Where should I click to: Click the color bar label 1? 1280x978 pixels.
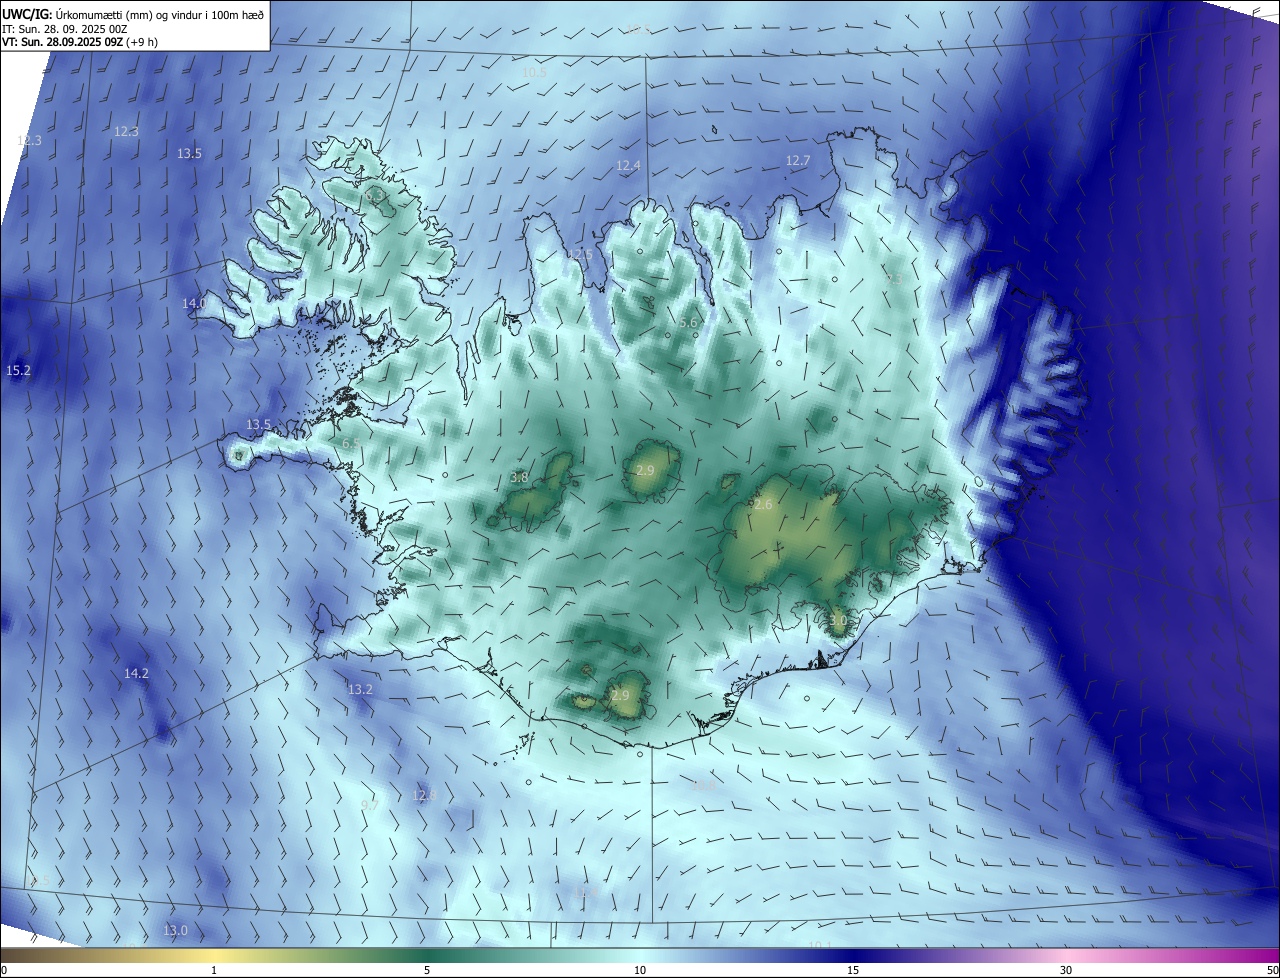point(214,970)
